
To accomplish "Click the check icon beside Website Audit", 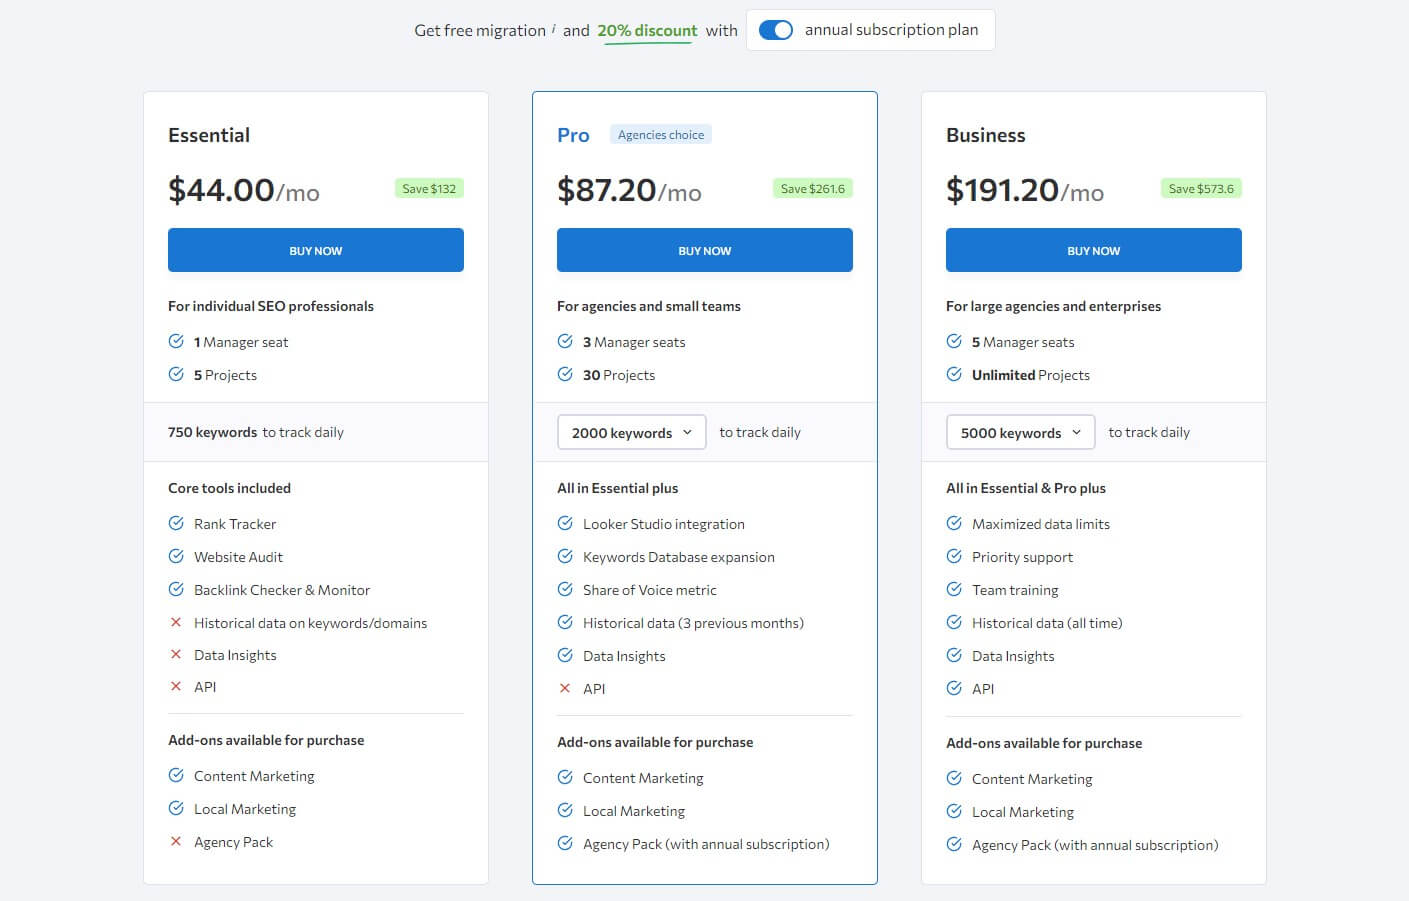I will pyautogui.click(x=176, y=556).
